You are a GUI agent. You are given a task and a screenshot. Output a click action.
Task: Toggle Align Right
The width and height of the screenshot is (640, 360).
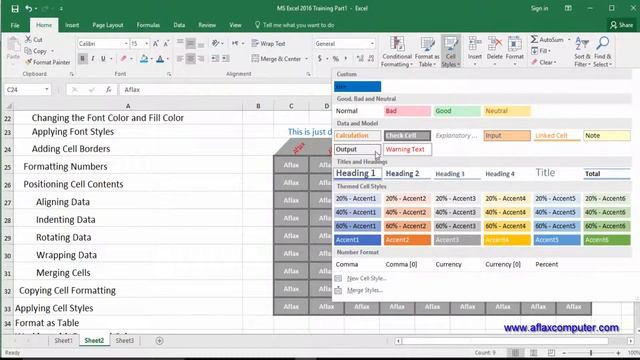click(x=200, y=59)
